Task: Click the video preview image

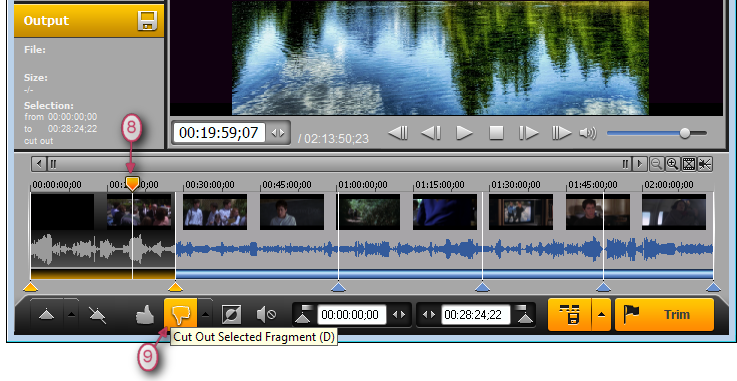Action: point(440,57)
